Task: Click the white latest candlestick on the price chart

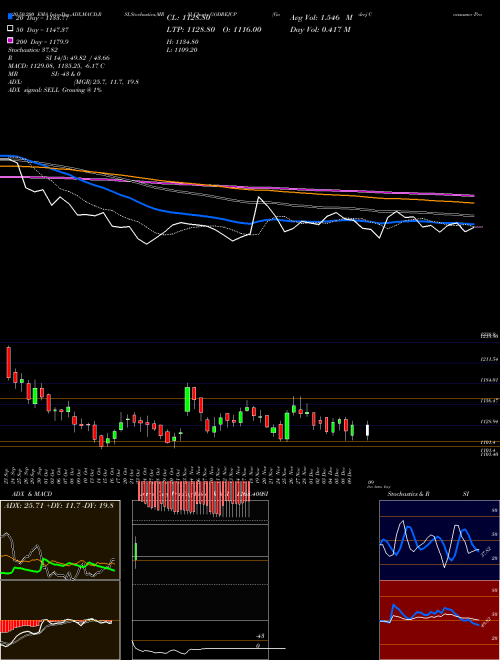Action: (367, 430)
